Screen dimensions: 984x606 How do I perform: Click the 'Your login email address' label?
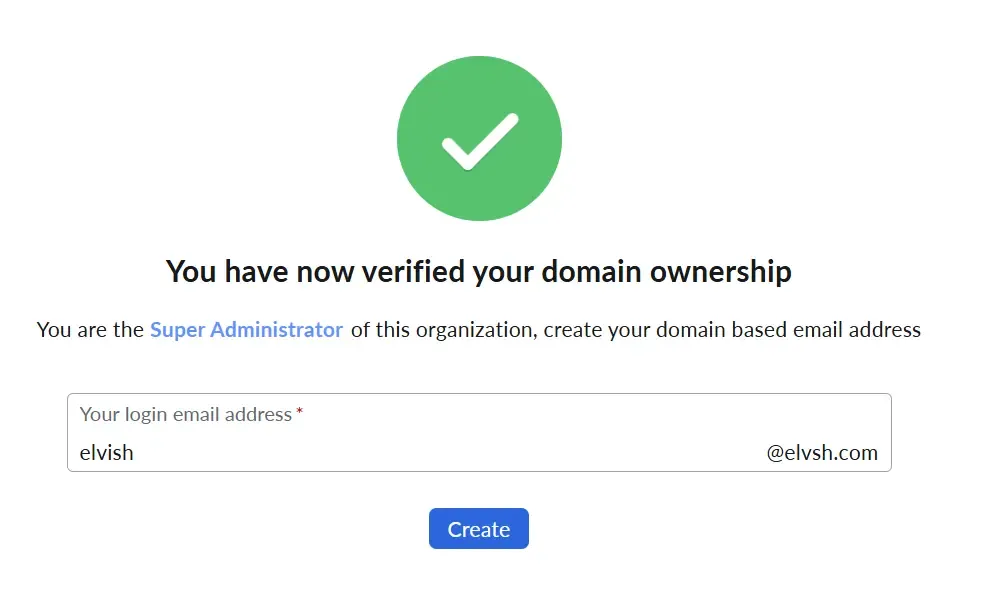[186, 414]
